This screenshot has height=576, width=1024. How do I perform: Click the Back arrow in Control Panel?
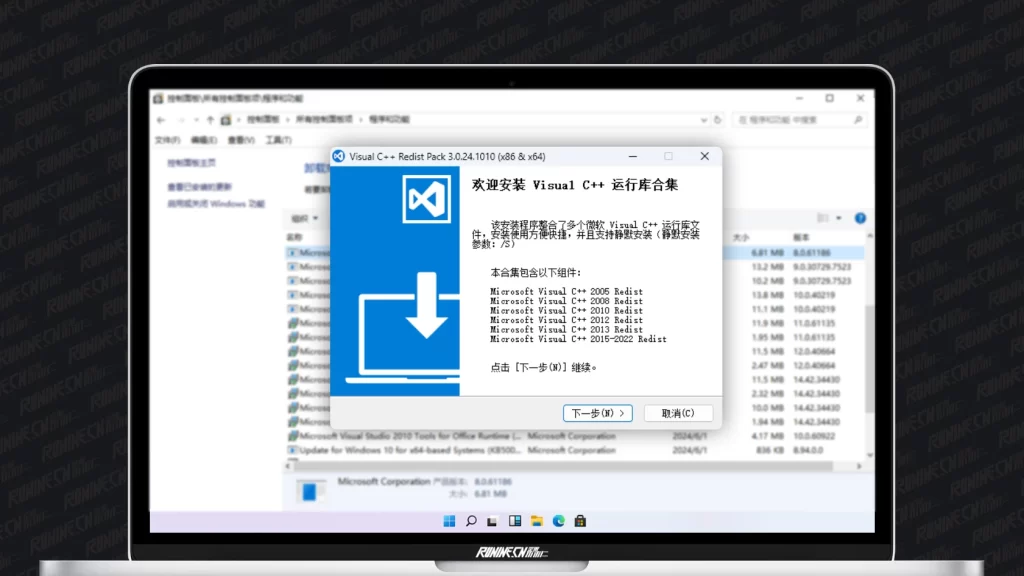click(160, 120)
